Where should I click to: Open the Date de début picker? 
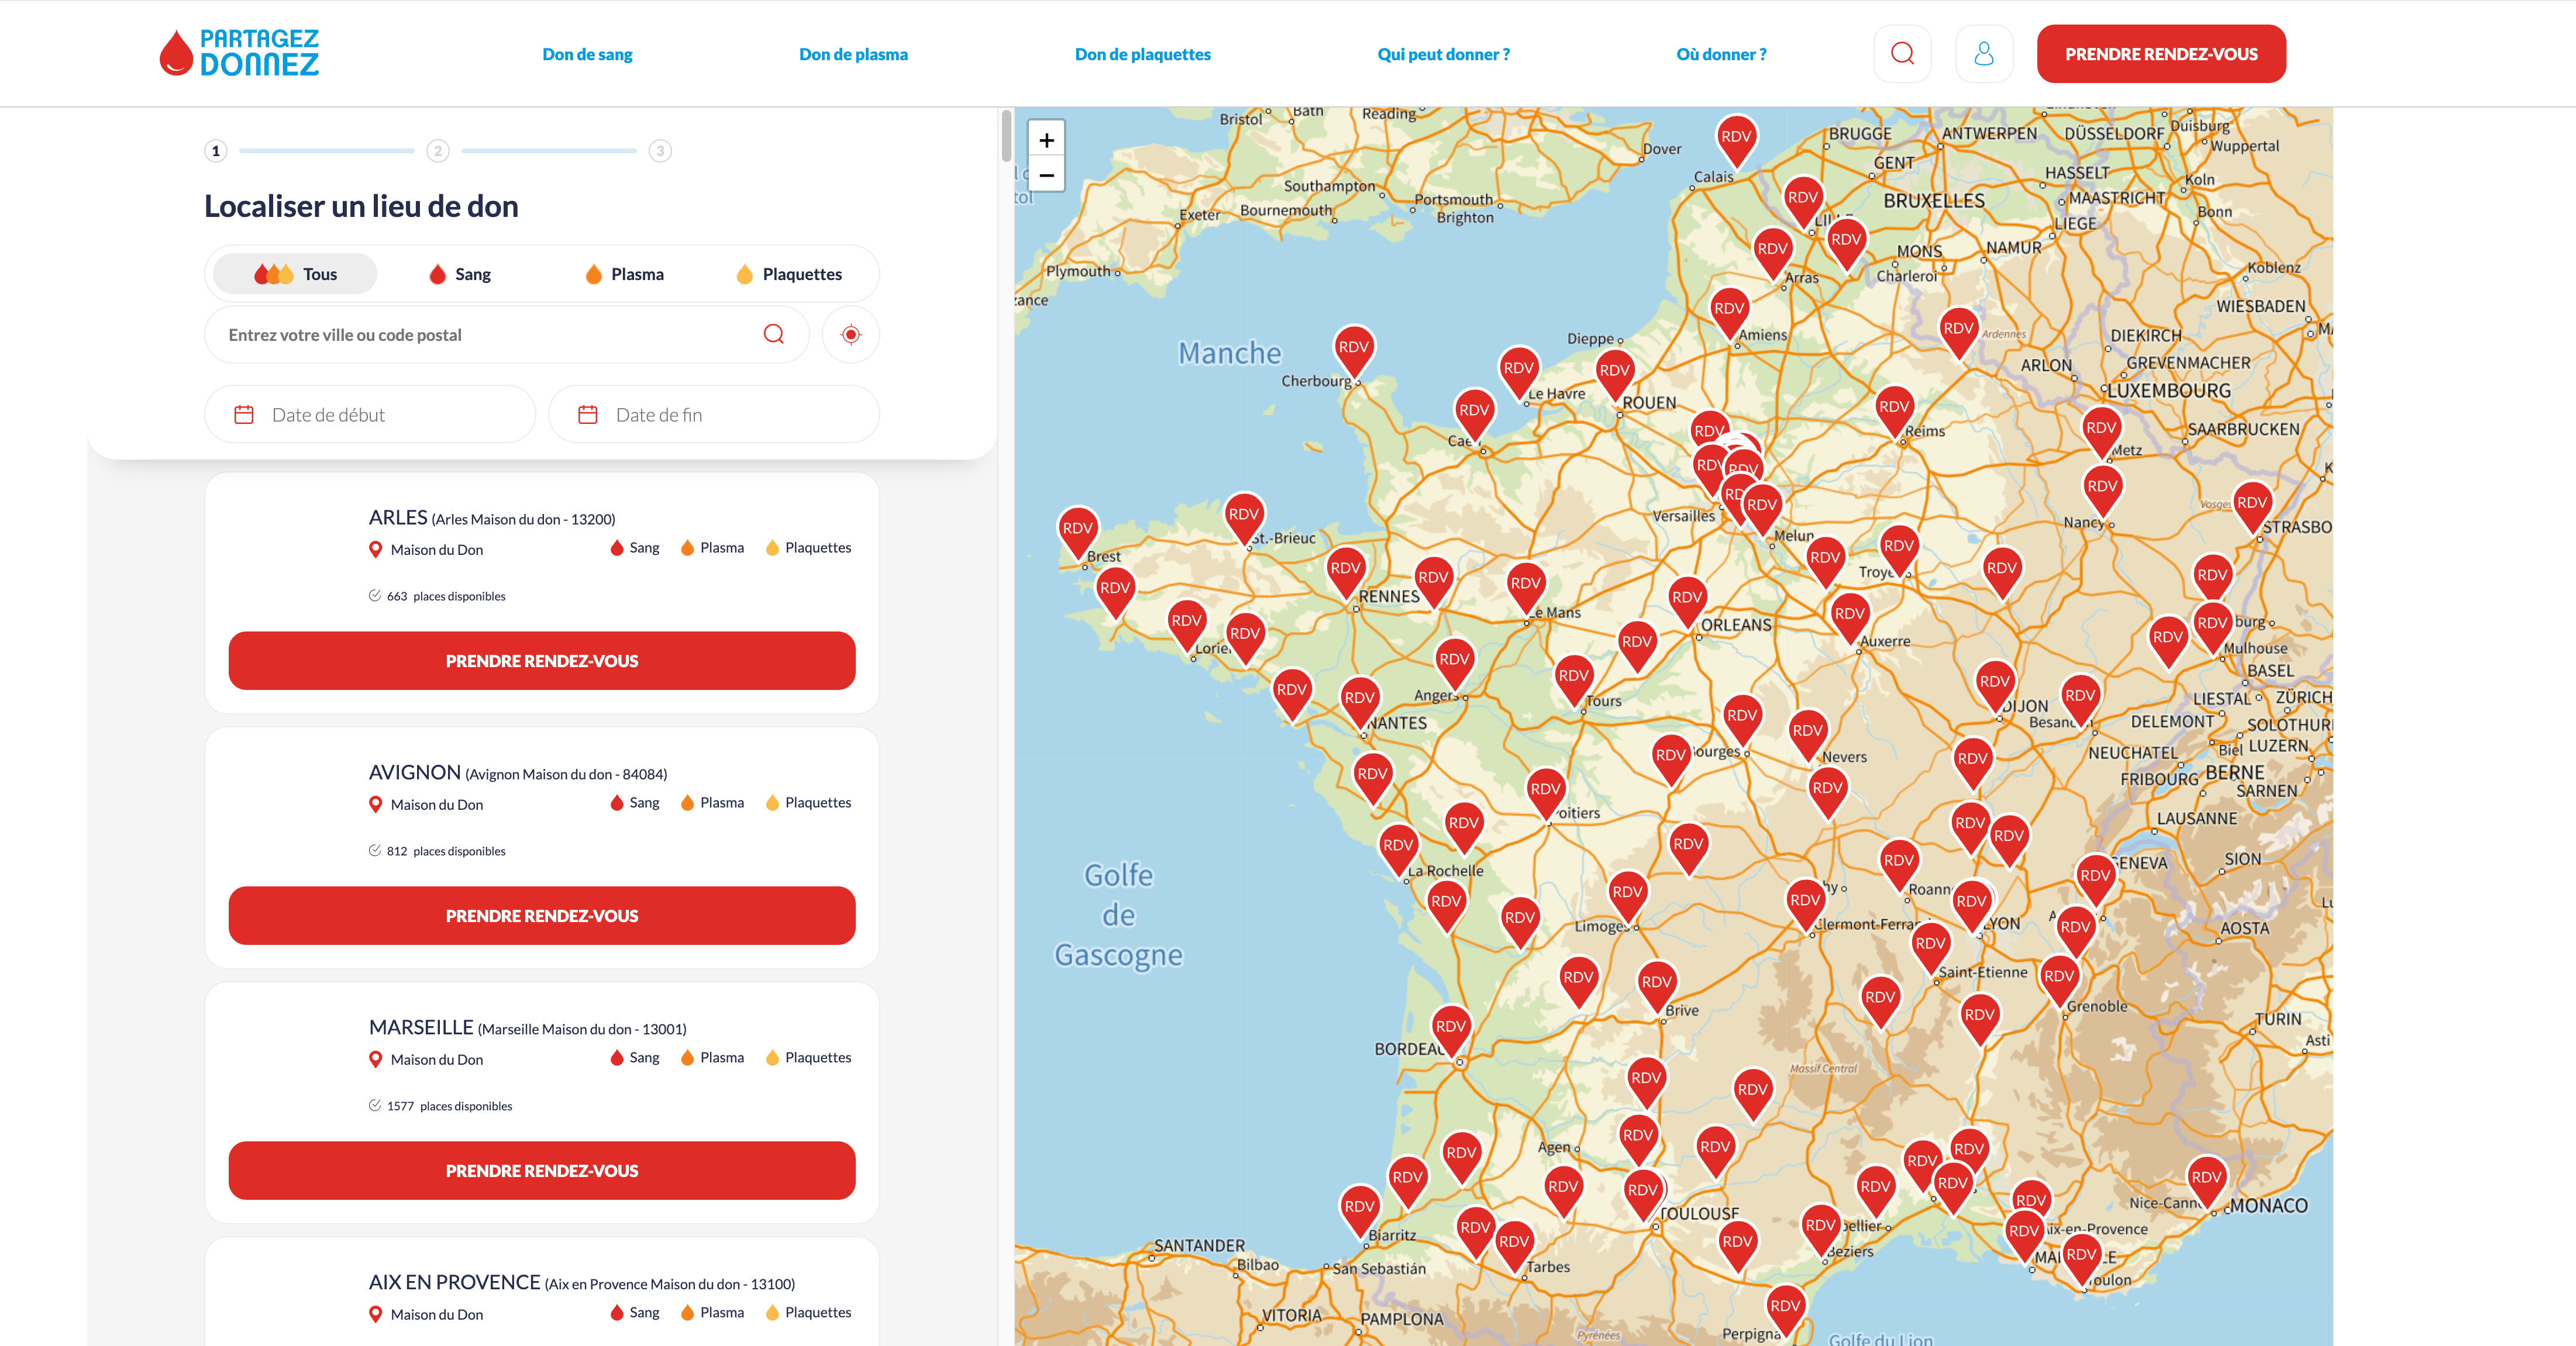pyautogui.click(x=369, y=413)
